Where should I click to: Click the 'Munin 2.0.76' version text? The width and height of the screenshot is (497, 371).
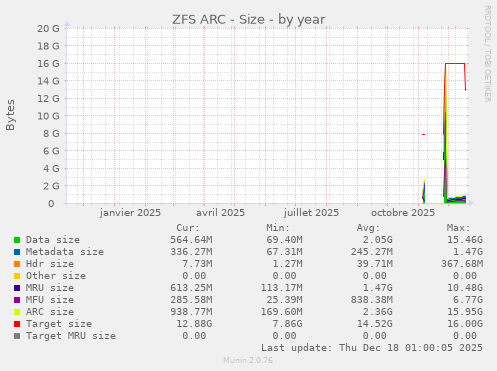248,360
